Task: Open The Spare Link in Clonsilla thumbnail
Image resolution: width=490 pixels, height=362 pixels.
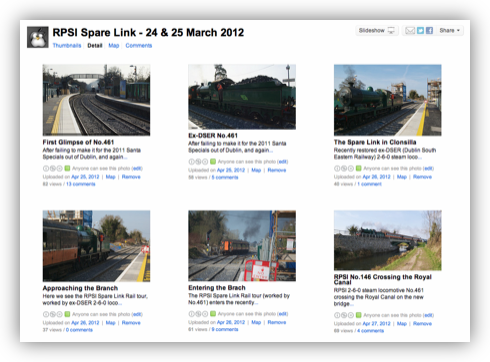Action: [x=388, y=100]
